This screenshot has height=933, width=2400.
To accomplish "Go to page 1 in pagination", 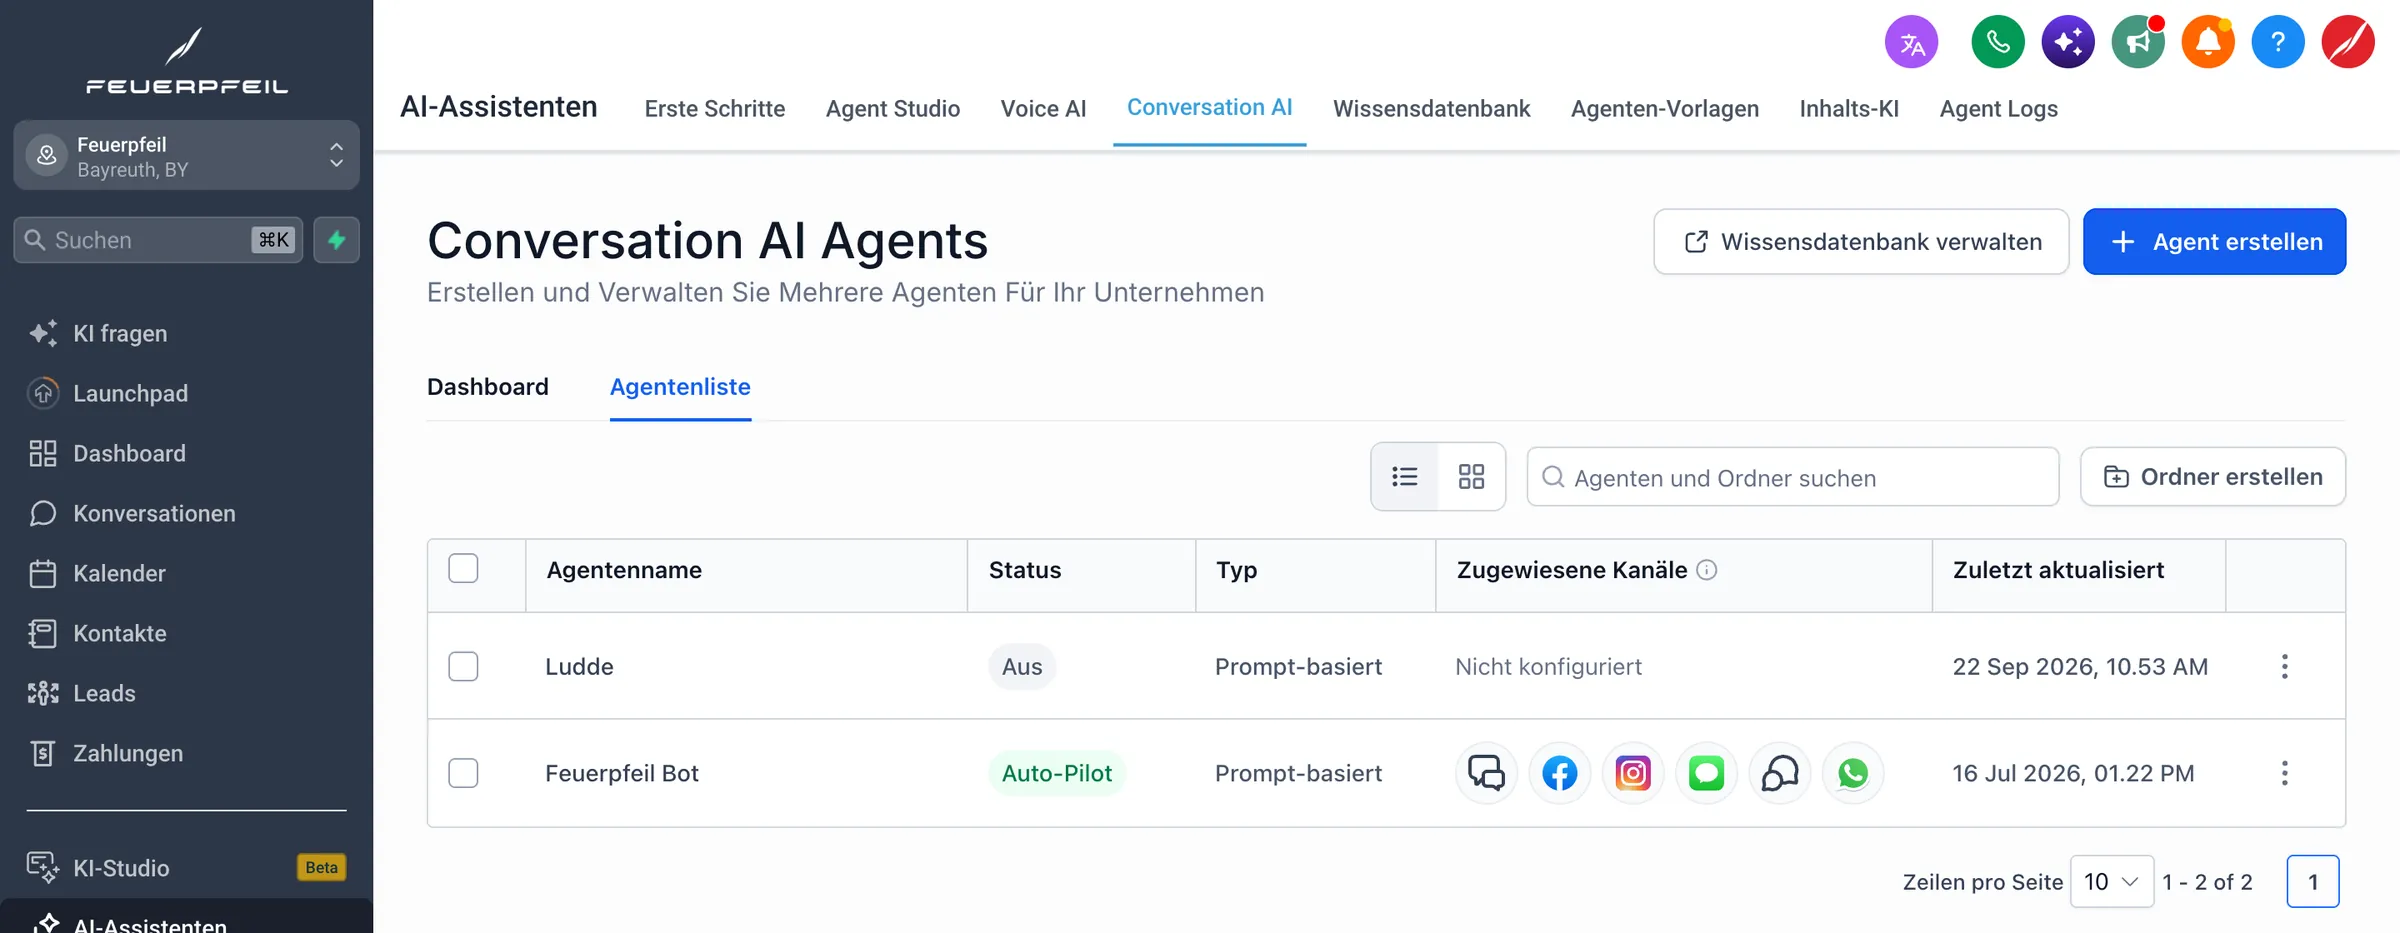I will tap(2312, 881).
